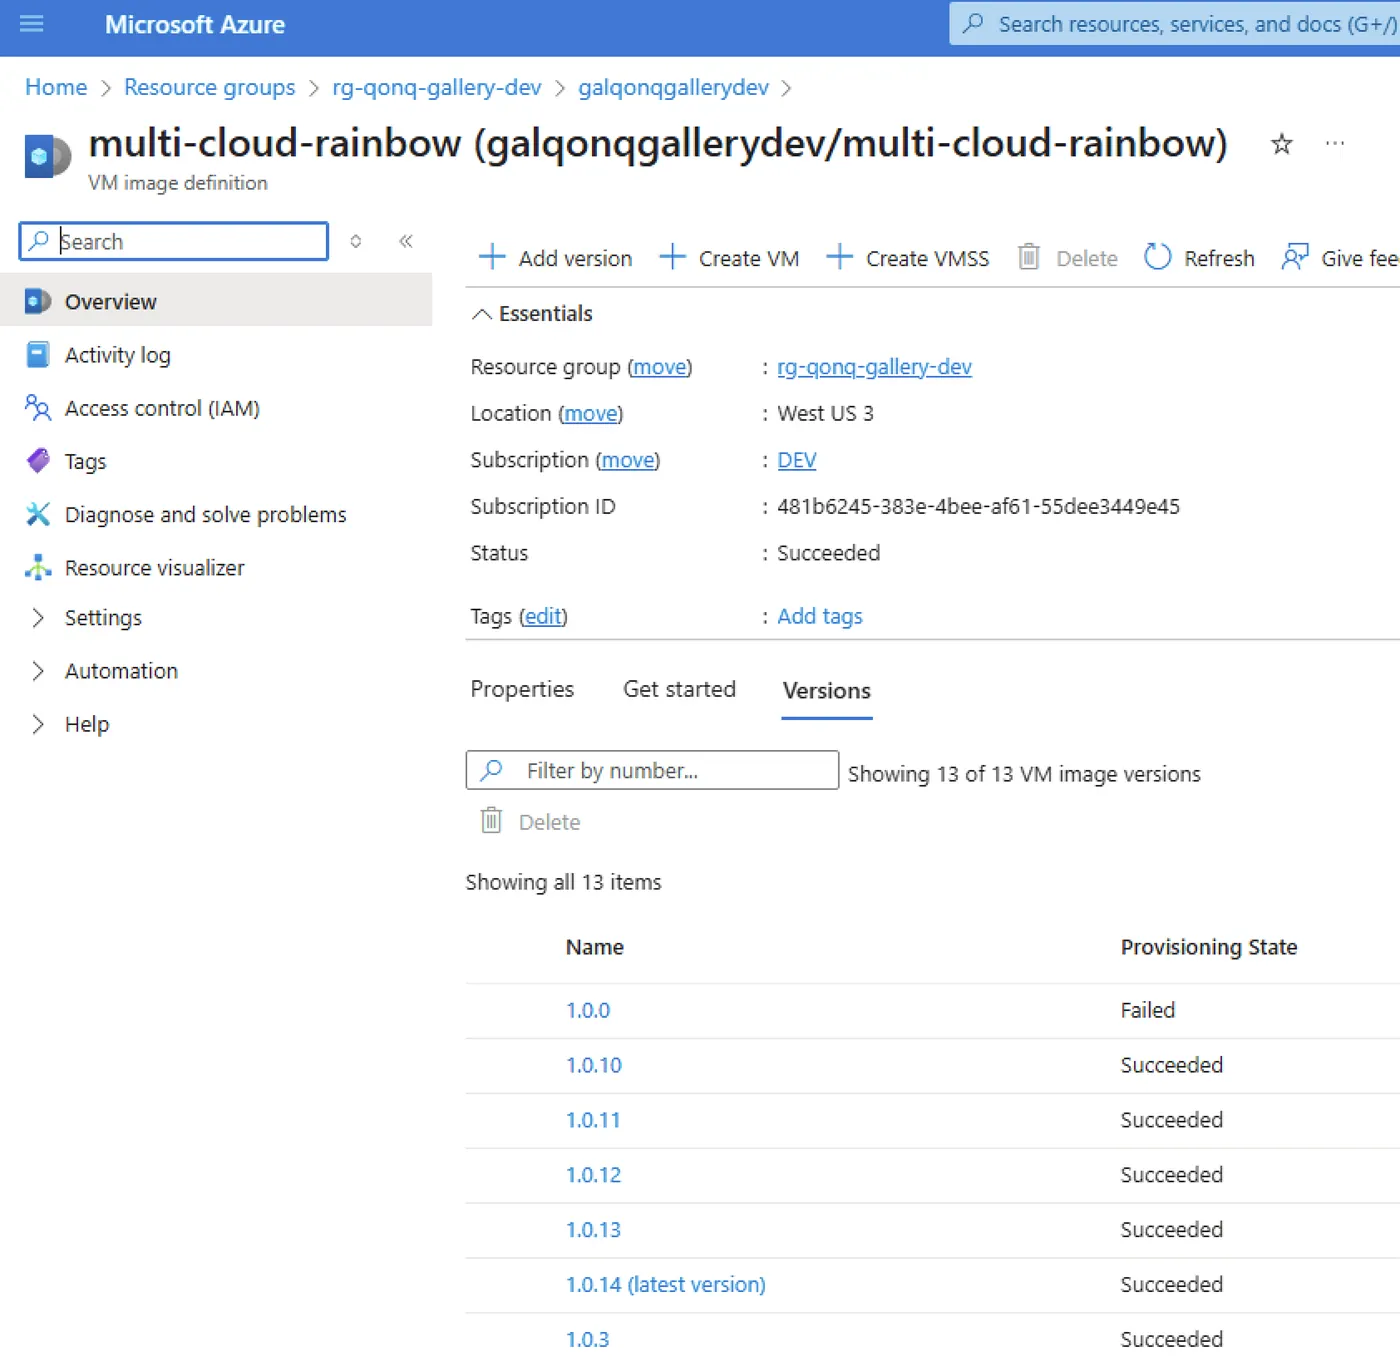Click the Access control (IAM) people icon
Image resolution: width=1400 pixels, height=1367 pixels.
point(38,408)
